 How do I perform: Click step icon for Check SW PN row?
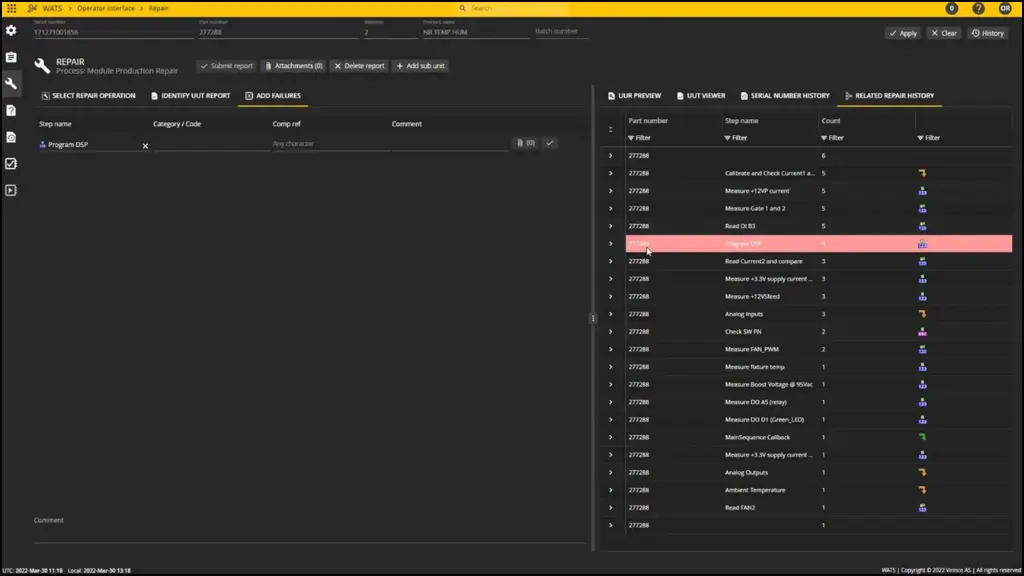922,332
